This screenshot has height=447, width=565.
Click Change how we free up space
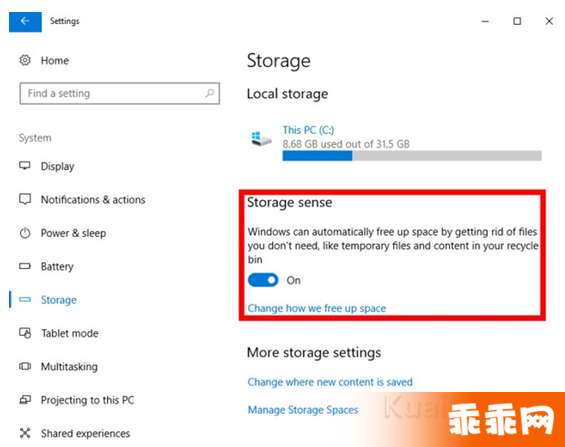(x=317, y=308)
